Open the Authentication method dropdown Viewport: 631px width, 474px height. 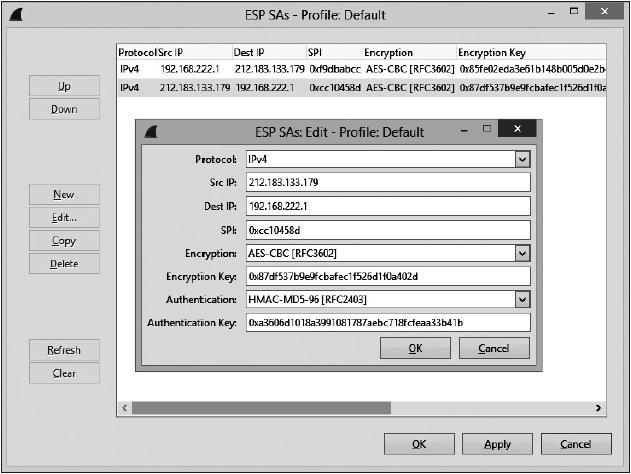click(521, 299)
